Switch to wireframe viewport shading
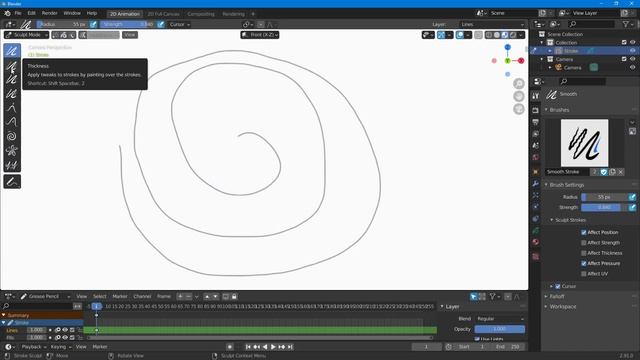The image size is (640, 360). 489,35
